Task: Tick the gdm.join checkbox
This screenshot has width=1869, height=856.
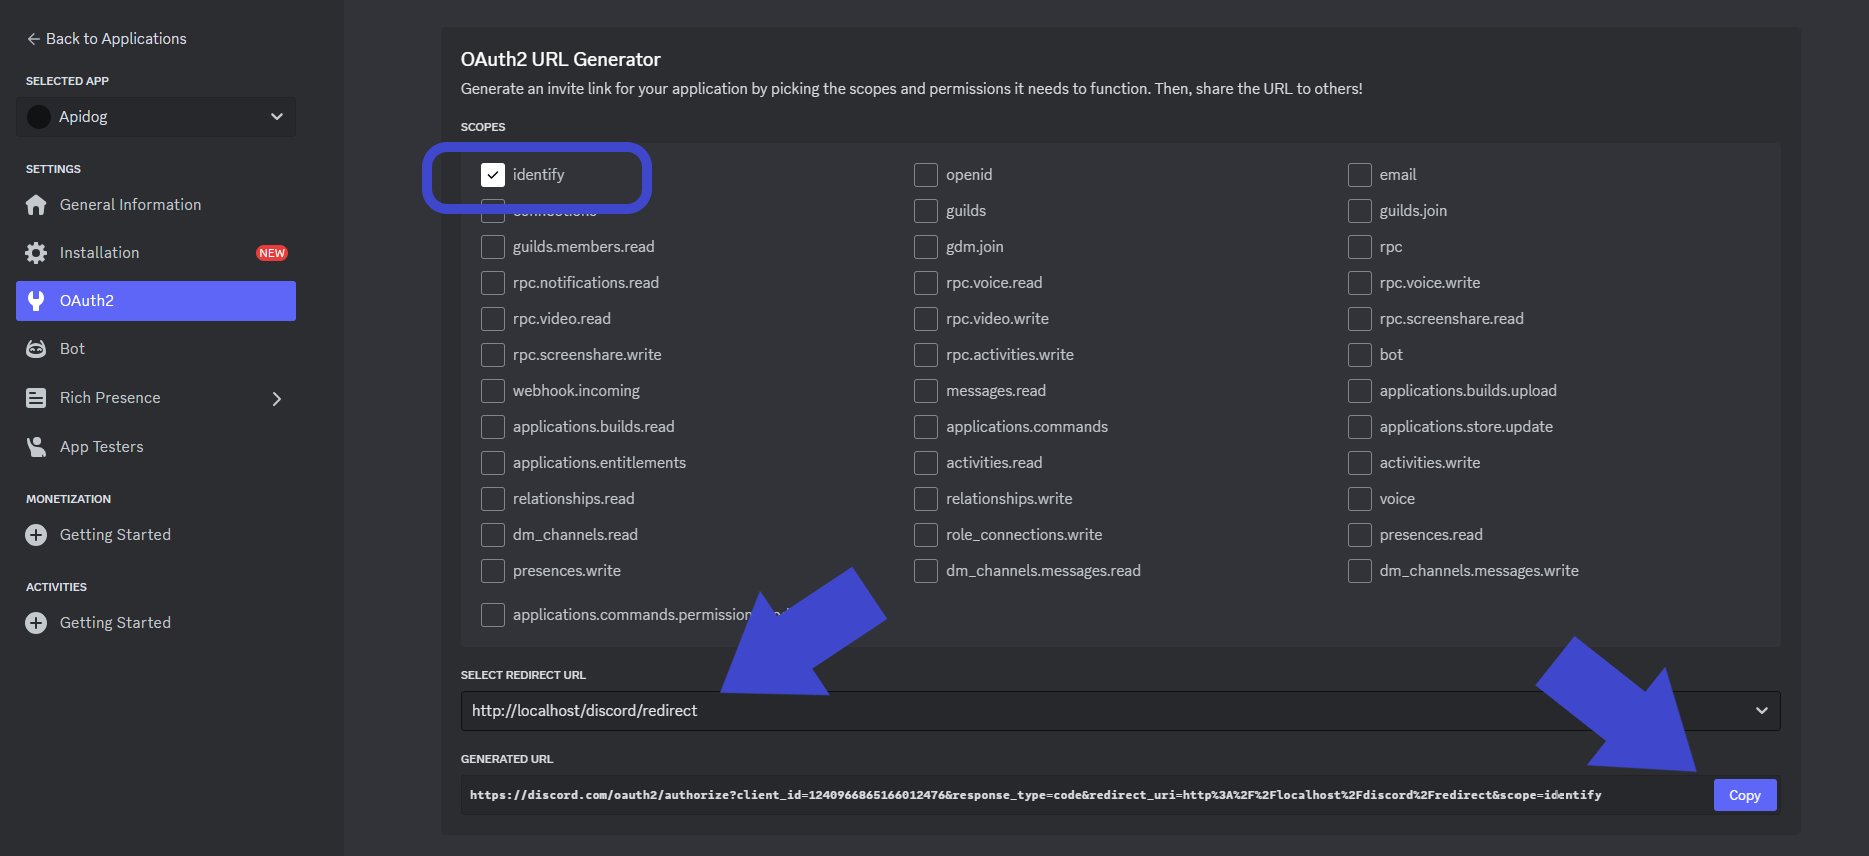Action: pos(926,247)
